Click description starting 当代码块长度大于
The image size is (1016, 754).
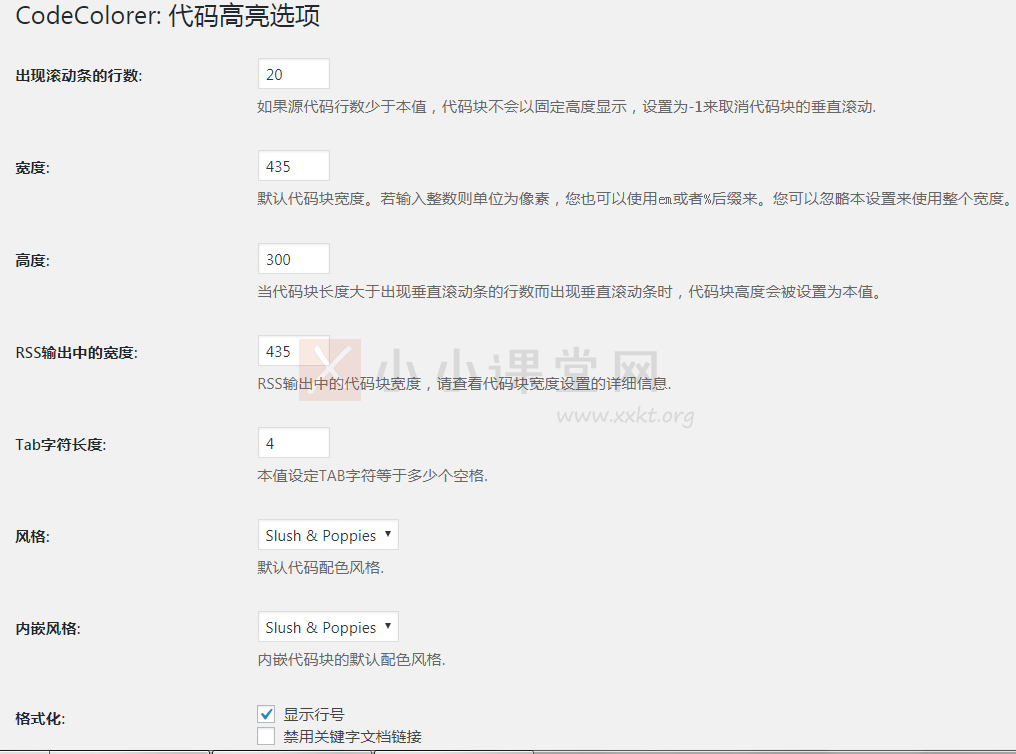pyautogui.click(x=570, y=292)
